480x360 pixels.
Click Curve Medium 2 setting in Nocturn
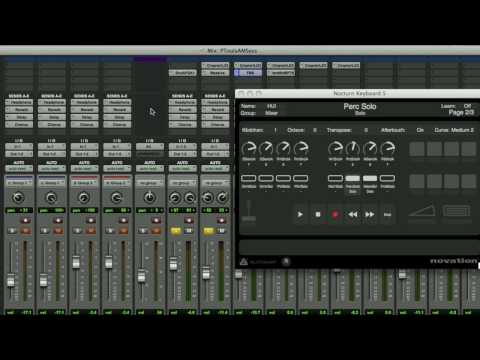(454, 130)
